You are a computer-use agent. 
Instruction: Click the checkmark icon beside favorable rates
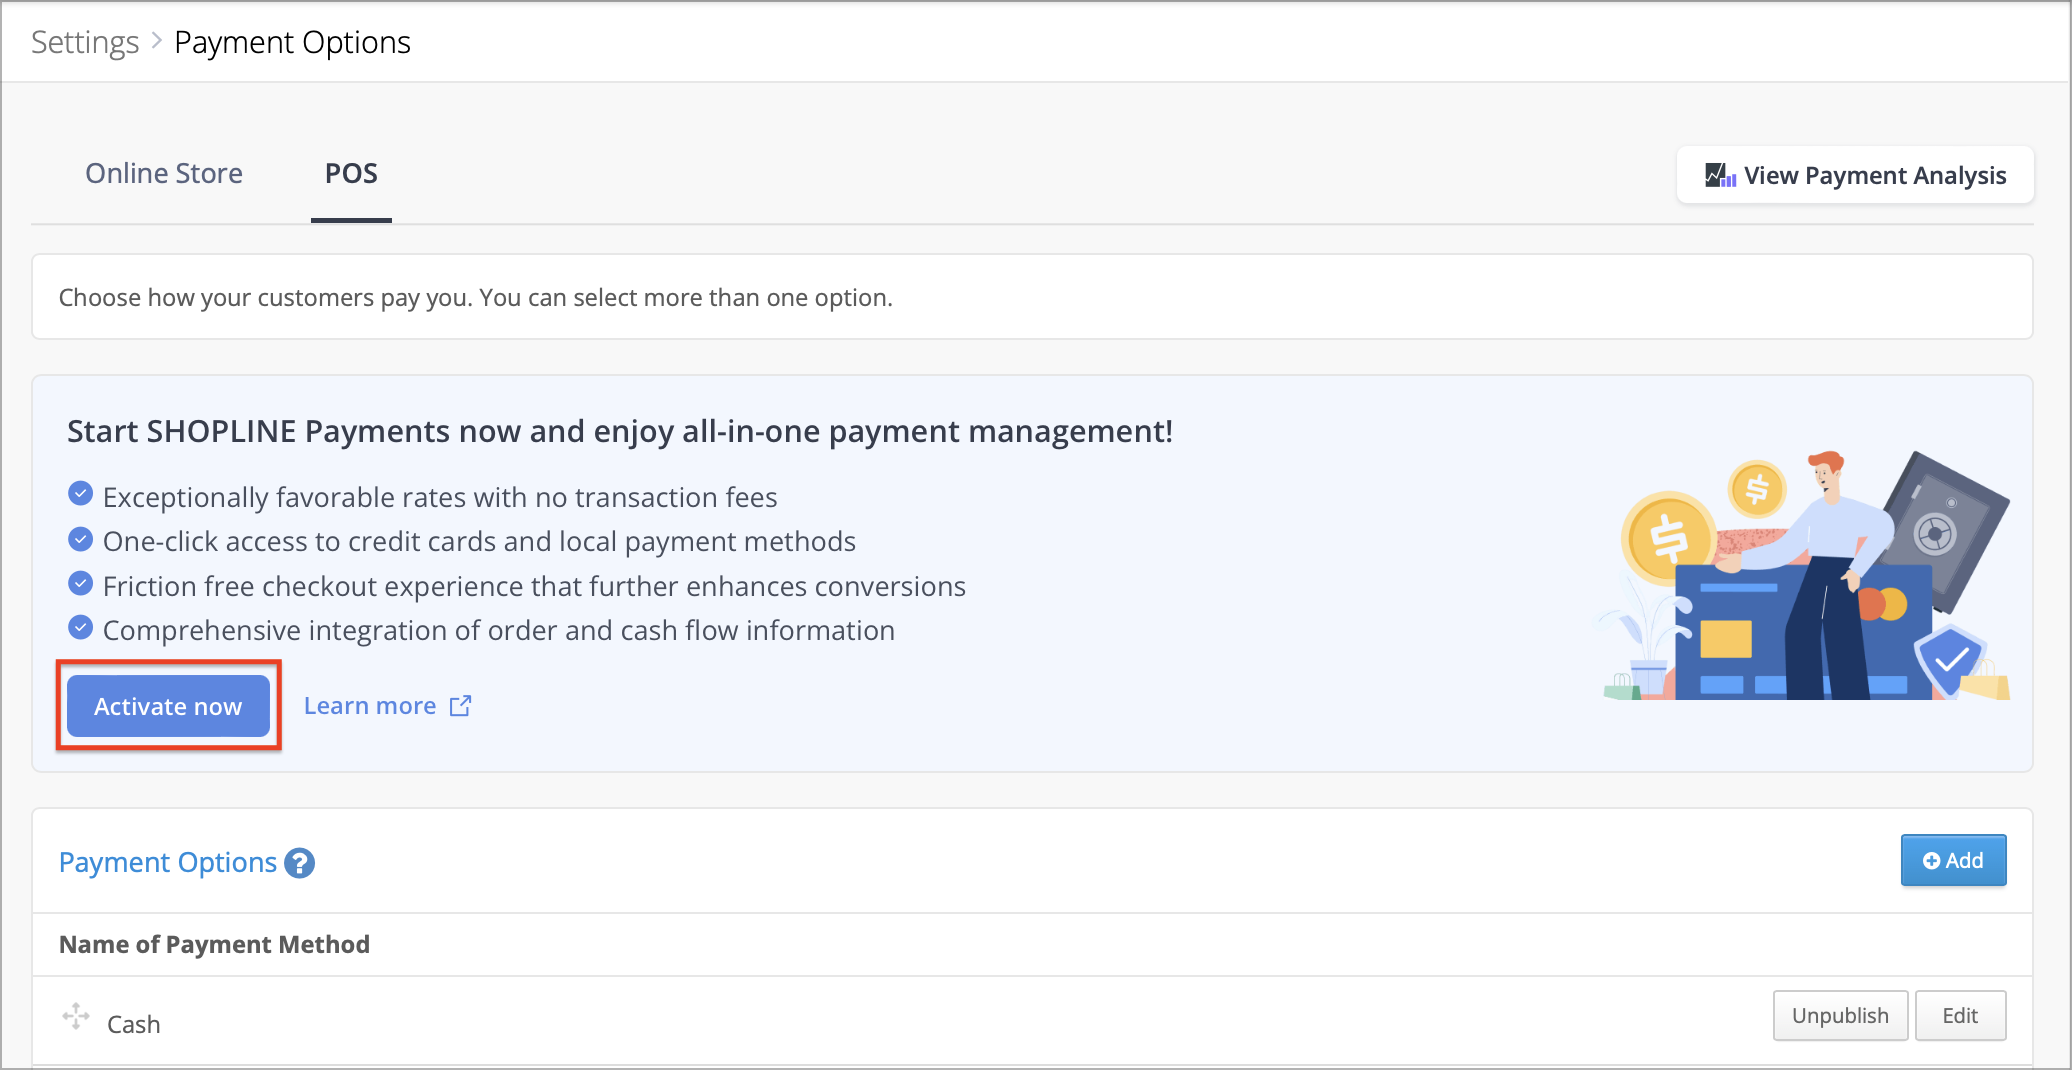point(80,494)
